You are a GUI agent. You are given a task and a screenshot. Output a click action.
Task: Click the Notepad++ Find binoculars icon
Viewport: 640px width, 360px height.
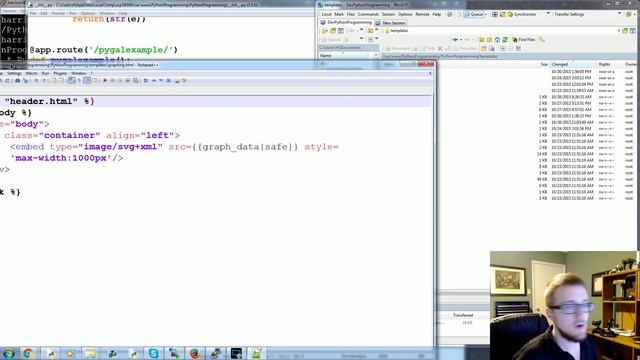[x=18, y=80]
